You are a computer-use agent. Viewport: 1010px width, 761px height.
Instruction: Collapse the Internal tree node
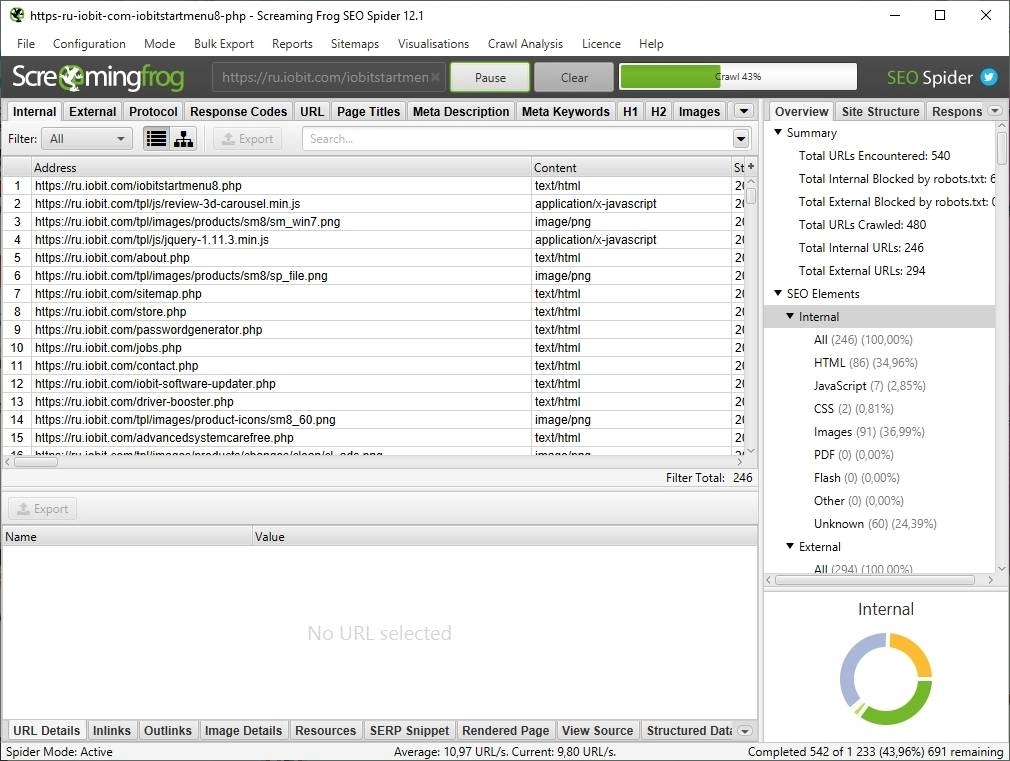(790, 316)
